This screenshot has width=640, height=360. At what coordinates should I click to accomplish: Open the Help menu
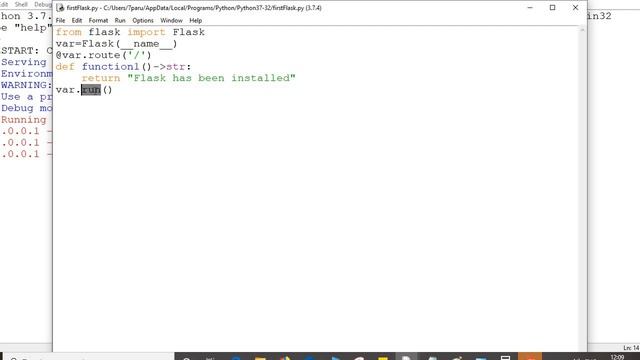pyautogui.click(x=196, y=20)
